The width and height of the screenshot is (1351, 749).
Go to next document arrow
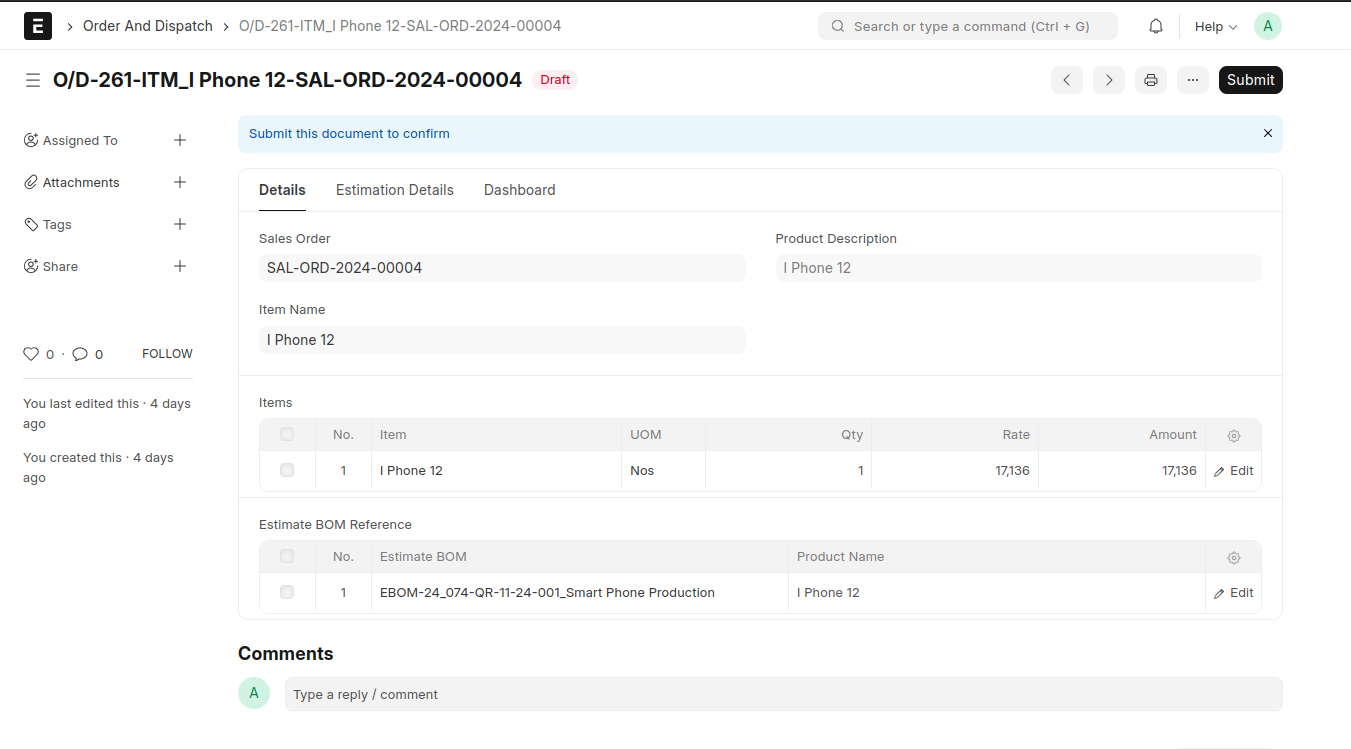tap(1109, 80)
